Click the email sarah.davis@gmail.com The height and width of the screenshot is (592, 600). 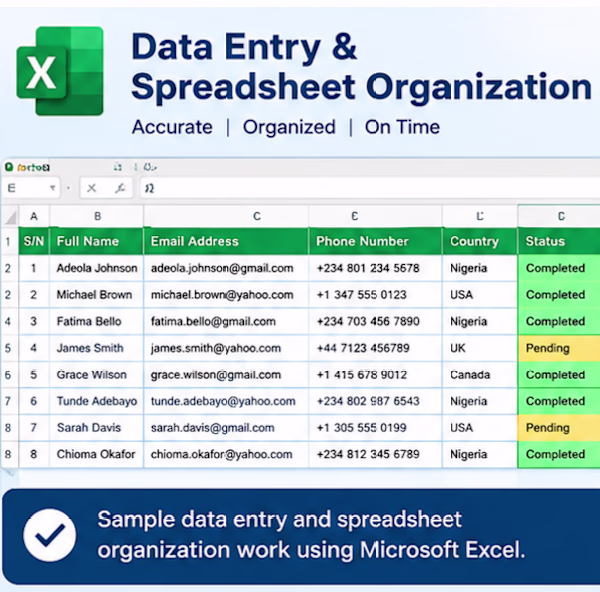point(213,427)
